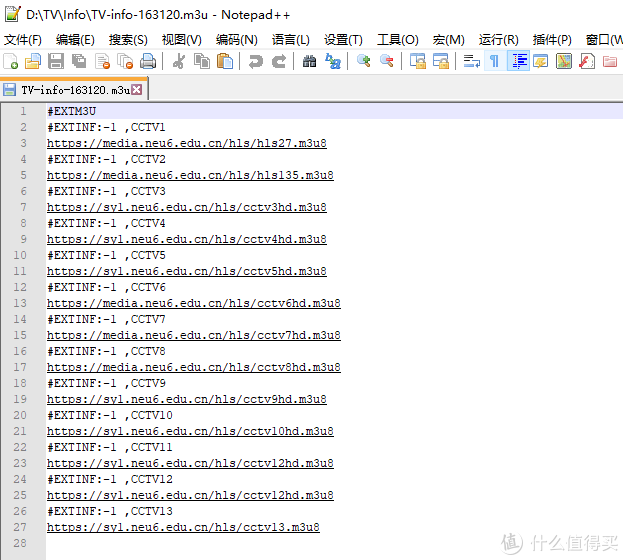623x560 pixels.
Task: Print the document using printer icon
Action: [x=148, y=62]
